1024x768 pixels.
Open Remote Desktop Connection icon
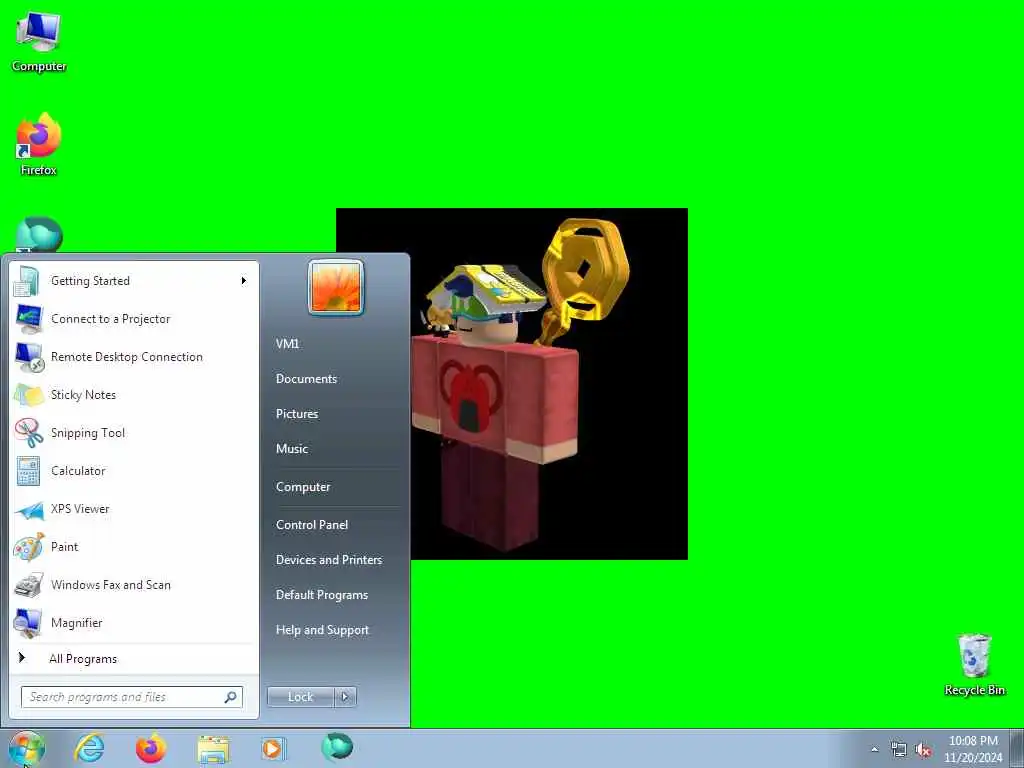29,357
